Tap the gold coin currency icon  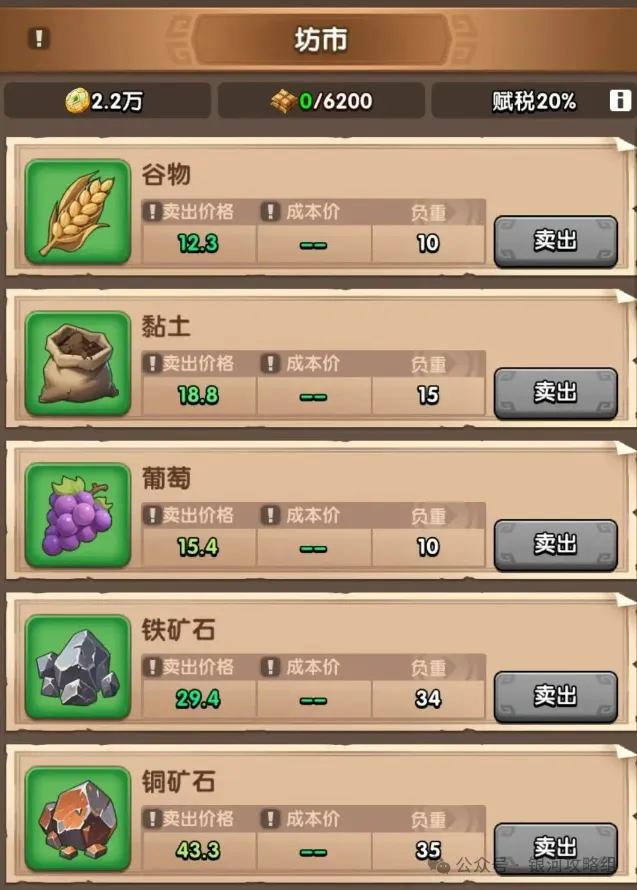[77, 101]
